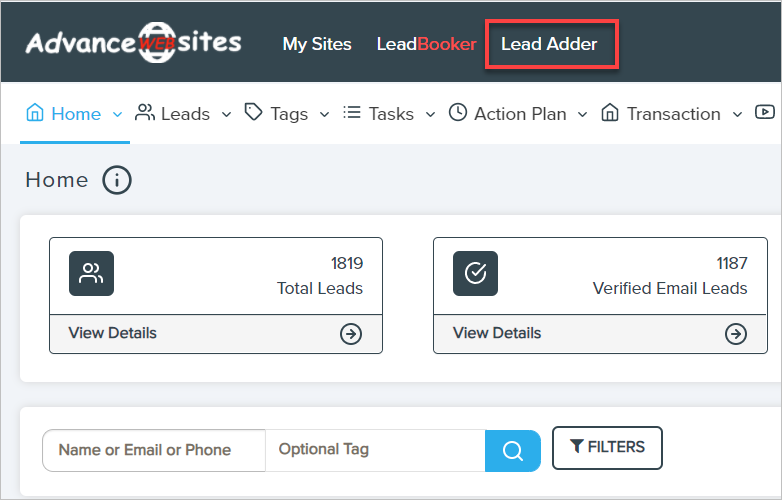
Task: Click the arrow icon under Verified Email Leads
Action: (x=735, y=334)
